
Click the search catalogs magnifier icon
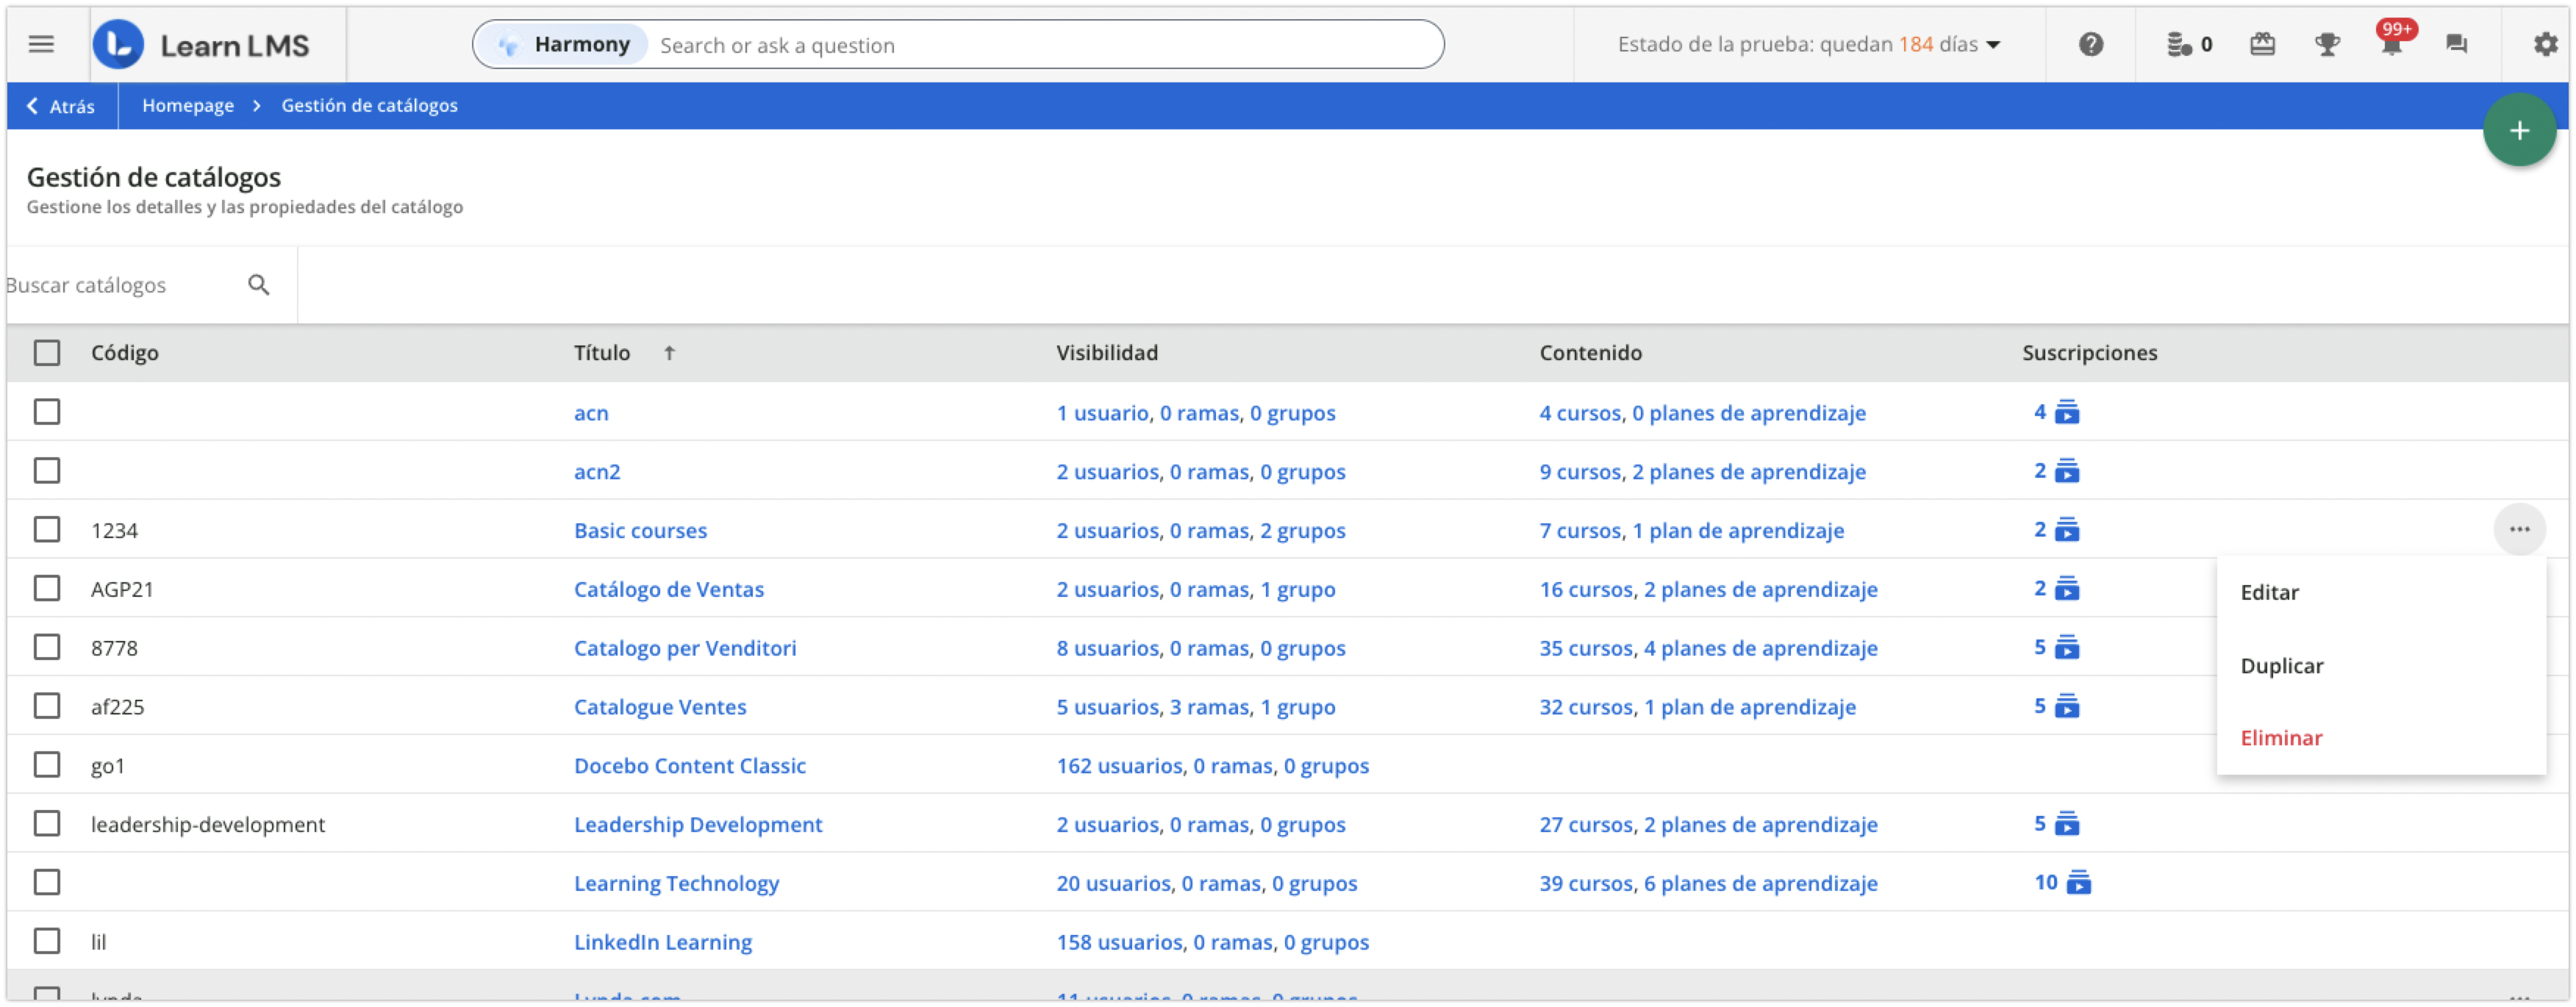(259, 285)
